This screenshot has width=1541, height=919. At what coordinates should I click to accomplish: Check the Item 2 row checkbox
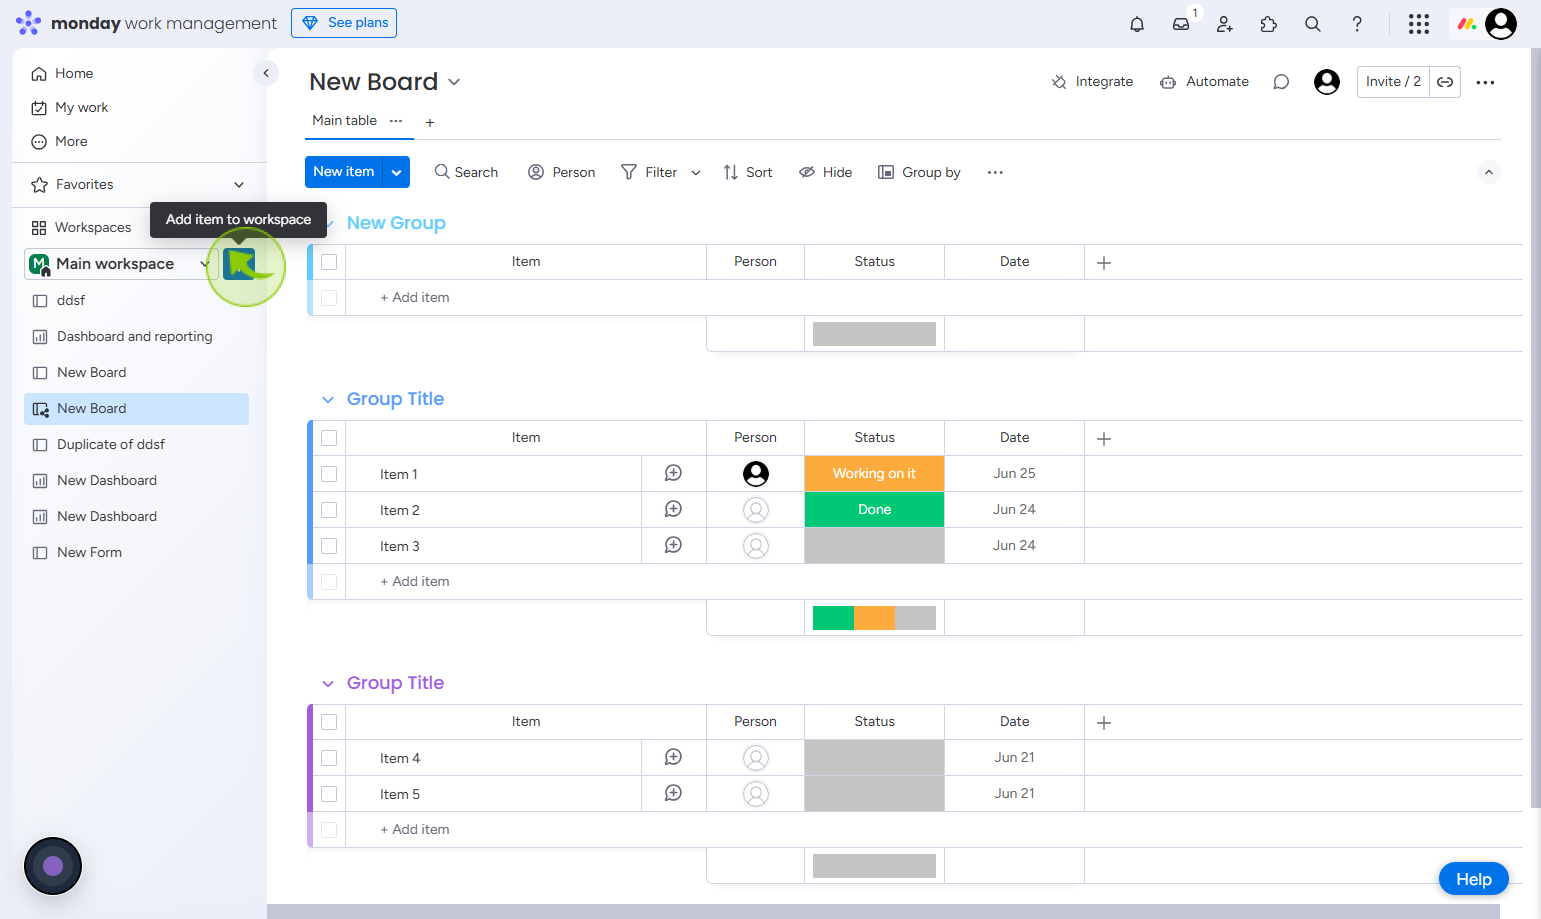[x=329, y=510]
